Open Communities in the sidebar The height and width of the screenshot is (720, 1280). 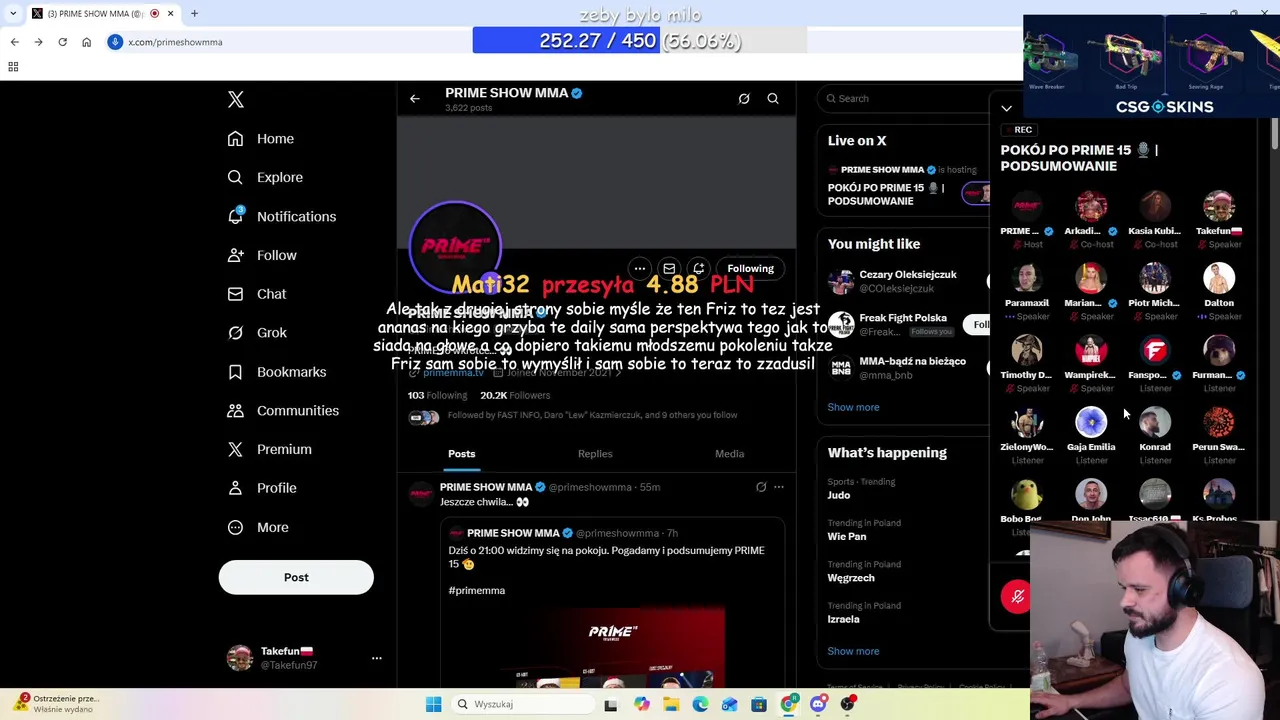(x=283, y=410)
